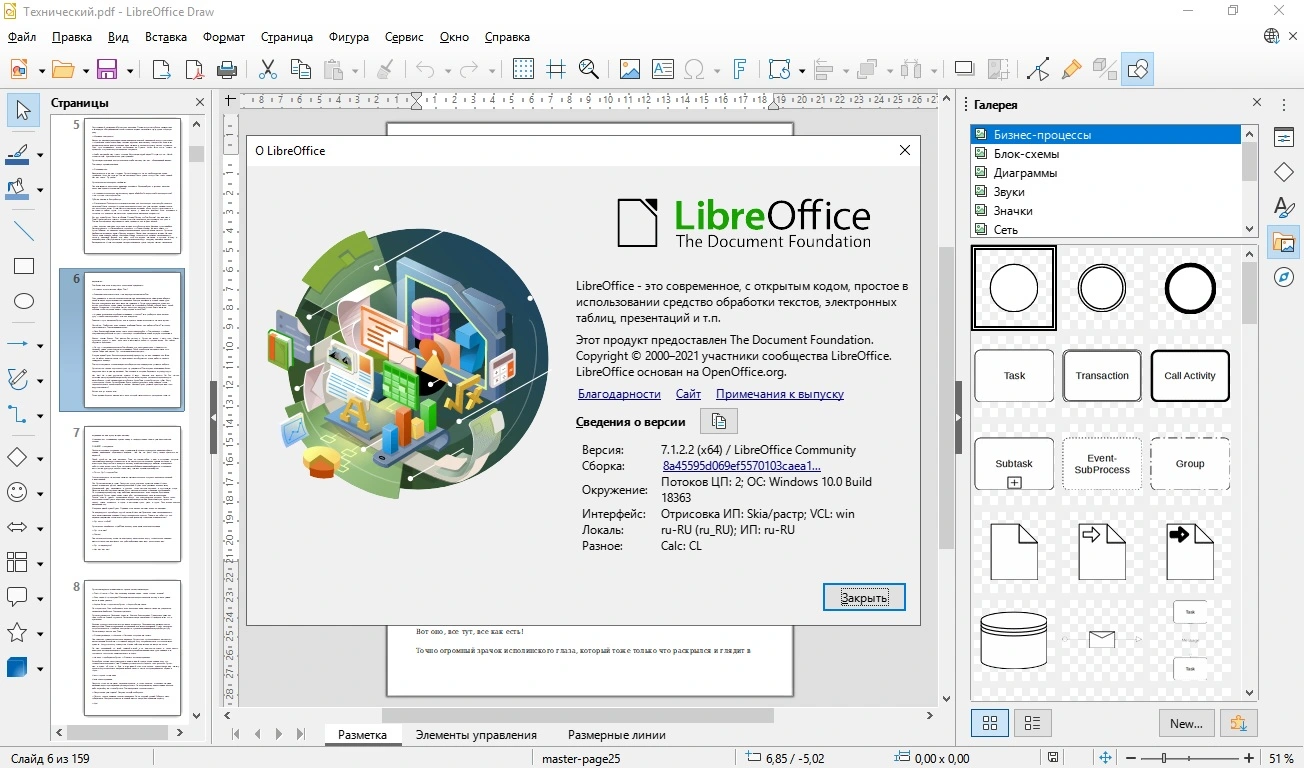
Task: Open the Вставка menu
Action: pos(166,37)
